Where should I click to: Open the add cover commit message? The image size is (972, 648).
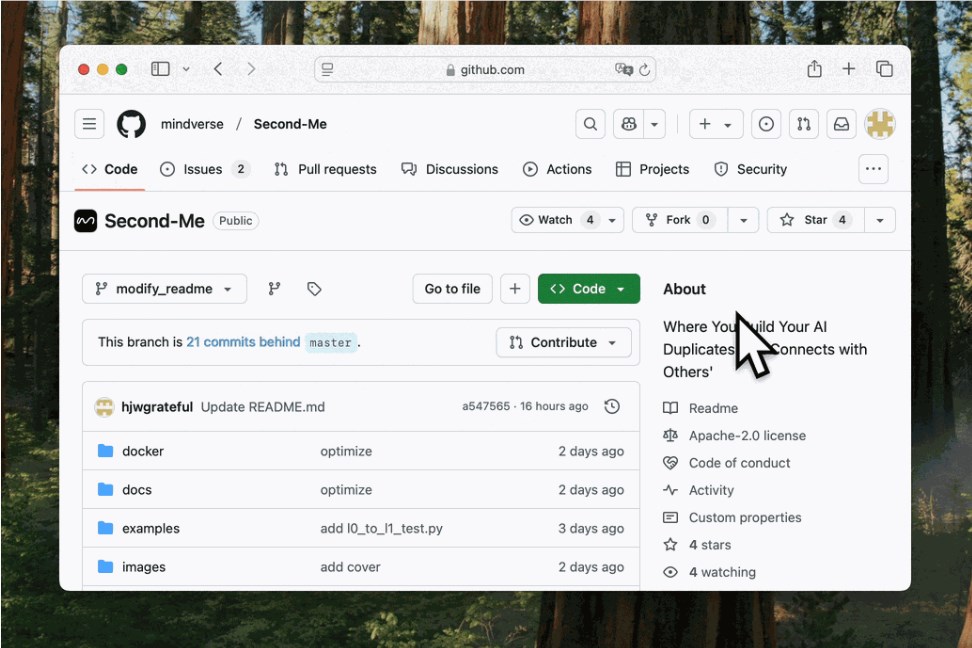coord(350,567)
